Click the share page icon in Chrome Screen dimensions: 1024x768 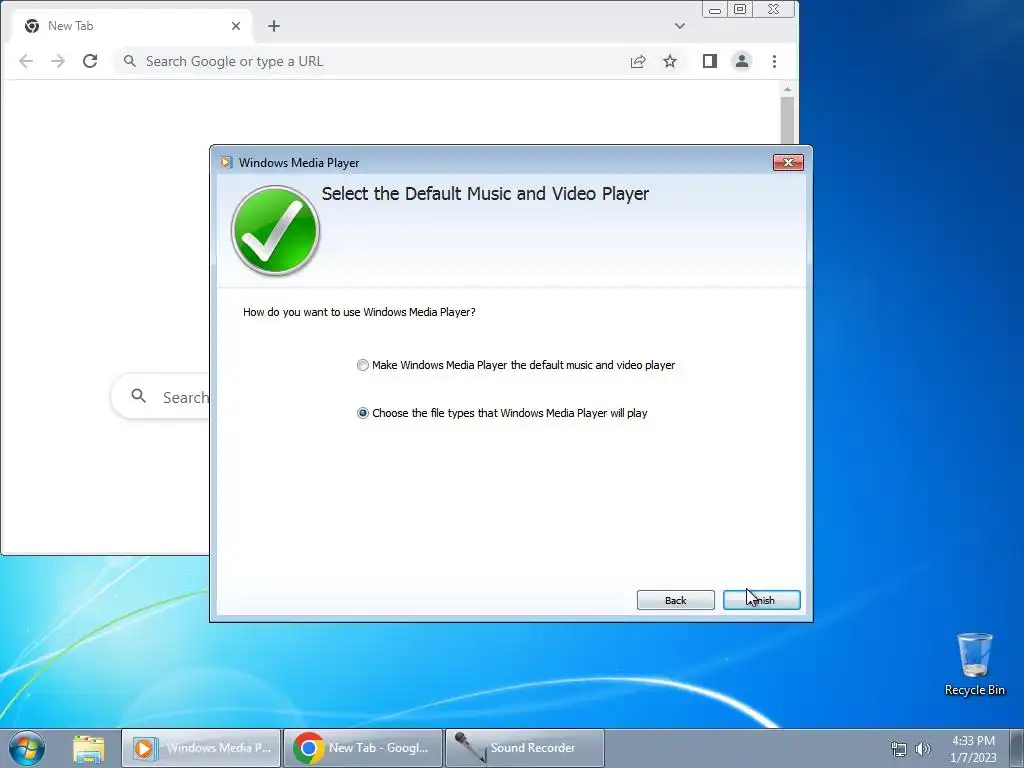point(638,61)
